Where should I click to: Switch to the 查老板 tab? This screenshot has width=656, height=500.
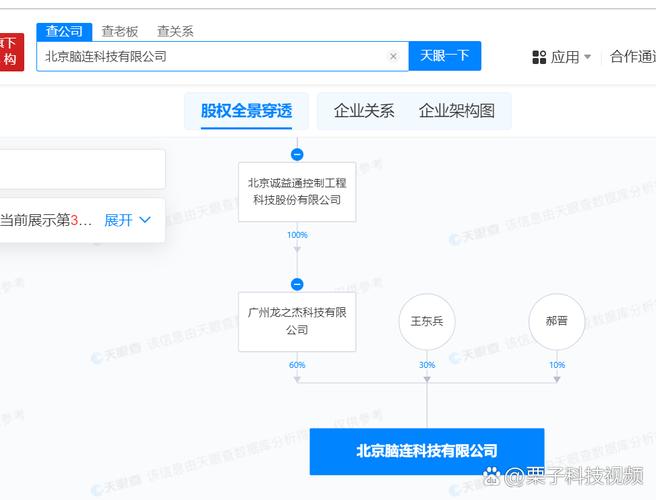pyautogui.click(x=120, y=32)
